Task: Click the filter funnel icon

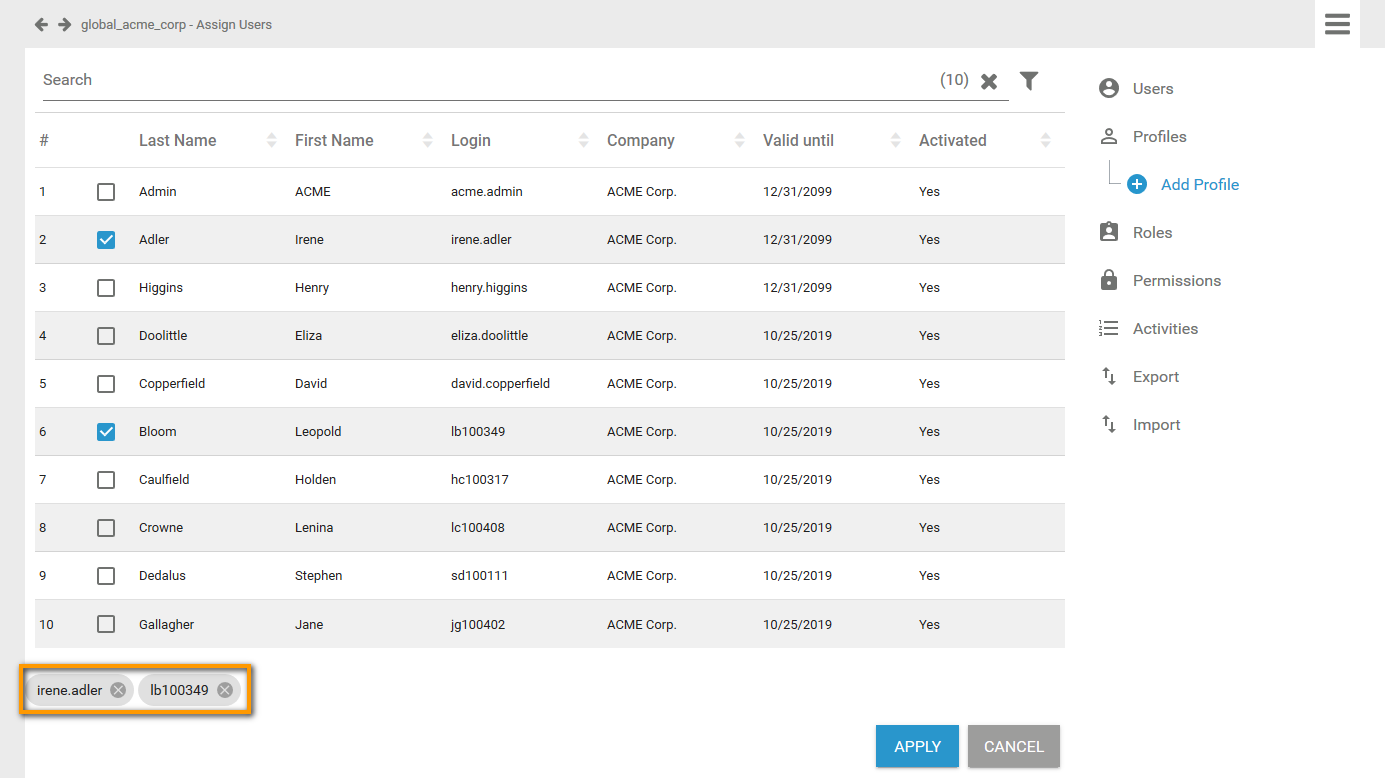Action: coord(1029,81)
